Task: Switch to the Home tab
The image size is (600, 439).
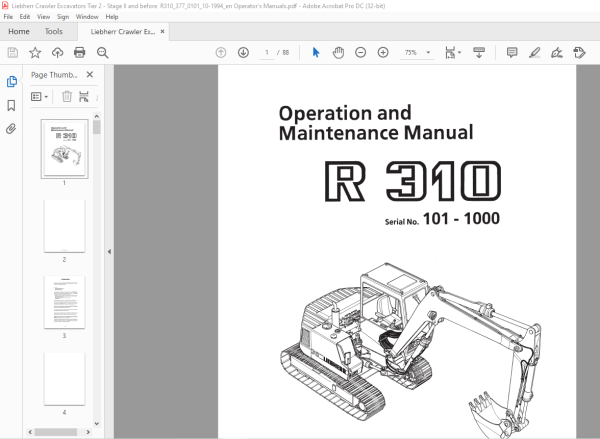Action: pos(19,31)
